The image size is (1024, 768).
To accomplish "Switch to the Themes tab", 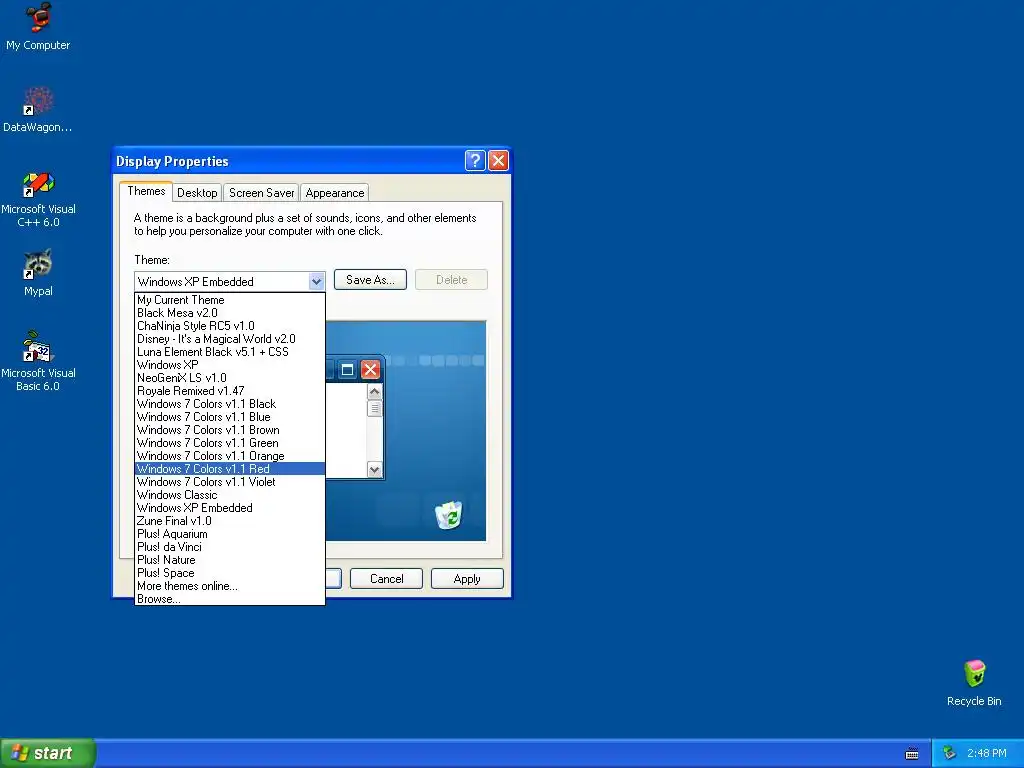I will [x=146, y=191].
